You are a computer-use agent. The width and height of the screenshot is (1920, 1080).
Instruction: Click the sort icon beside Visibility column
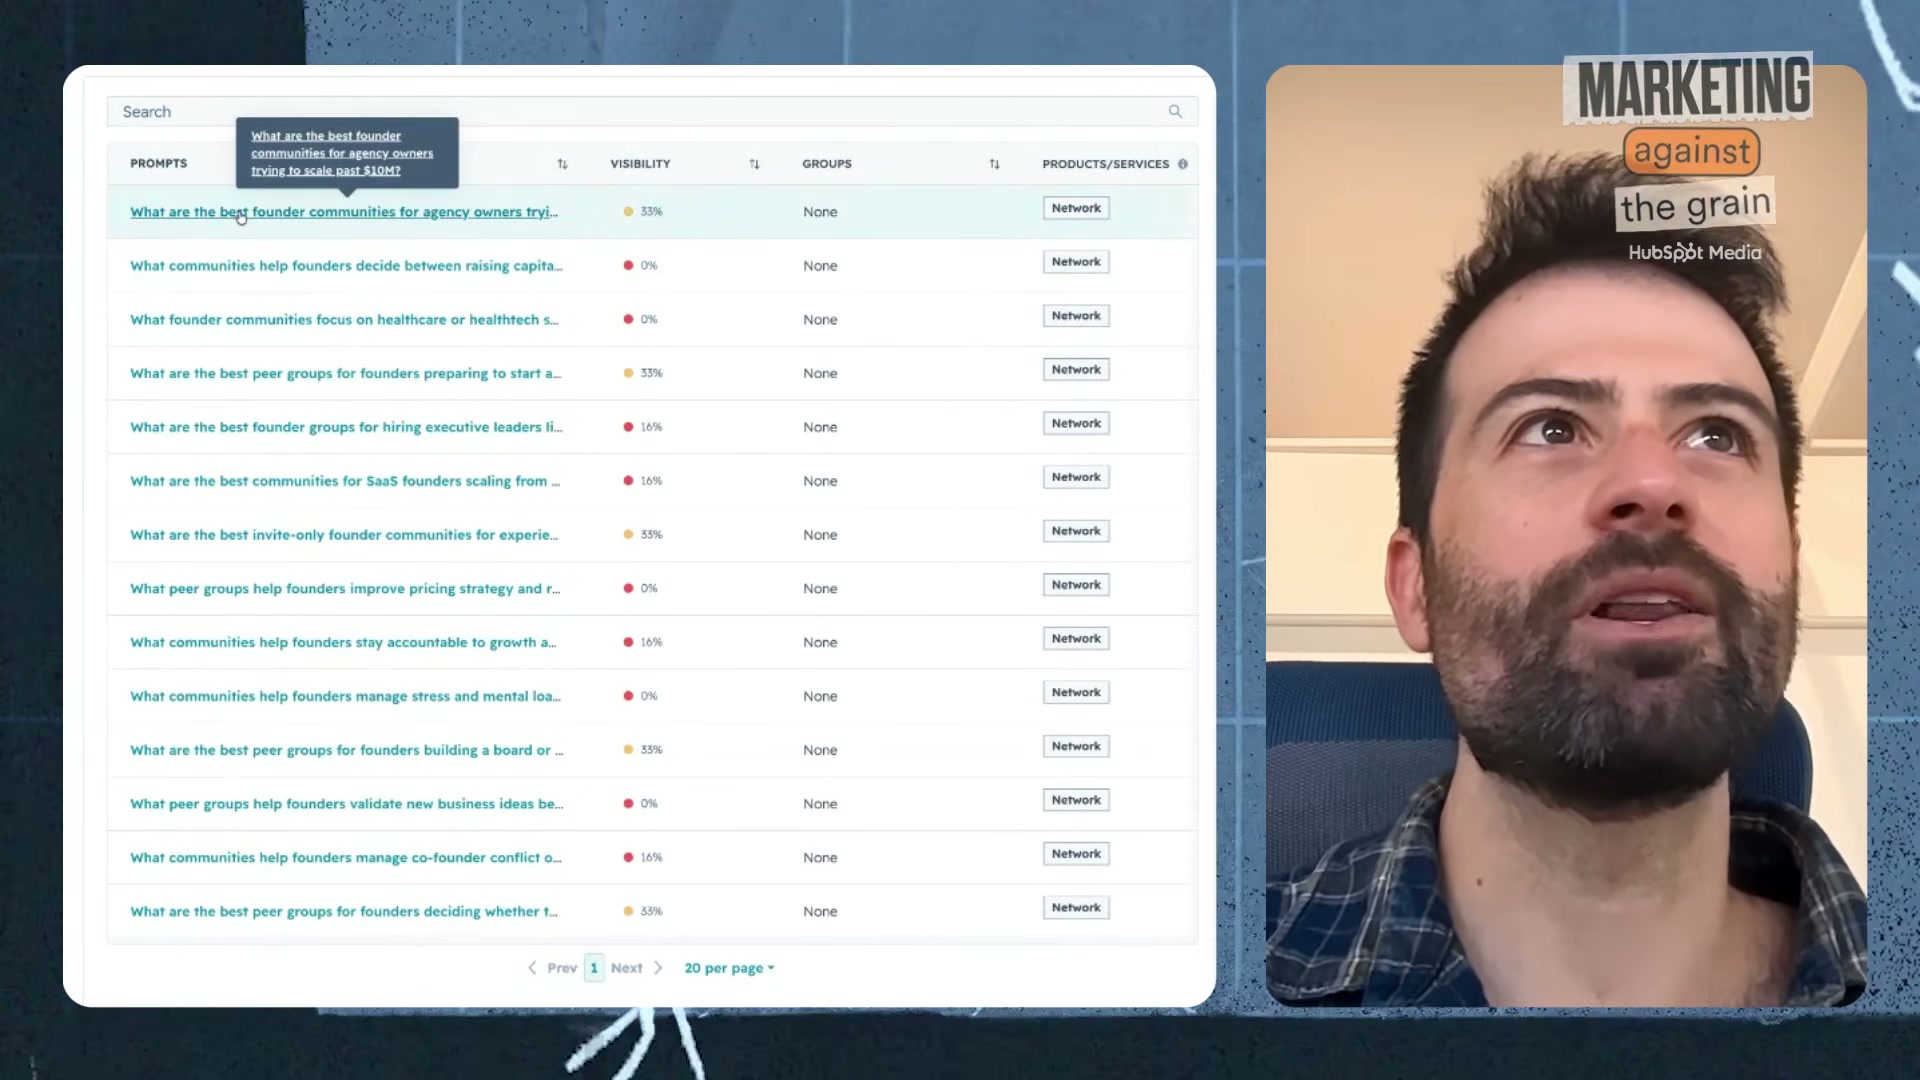click(755, 164)
